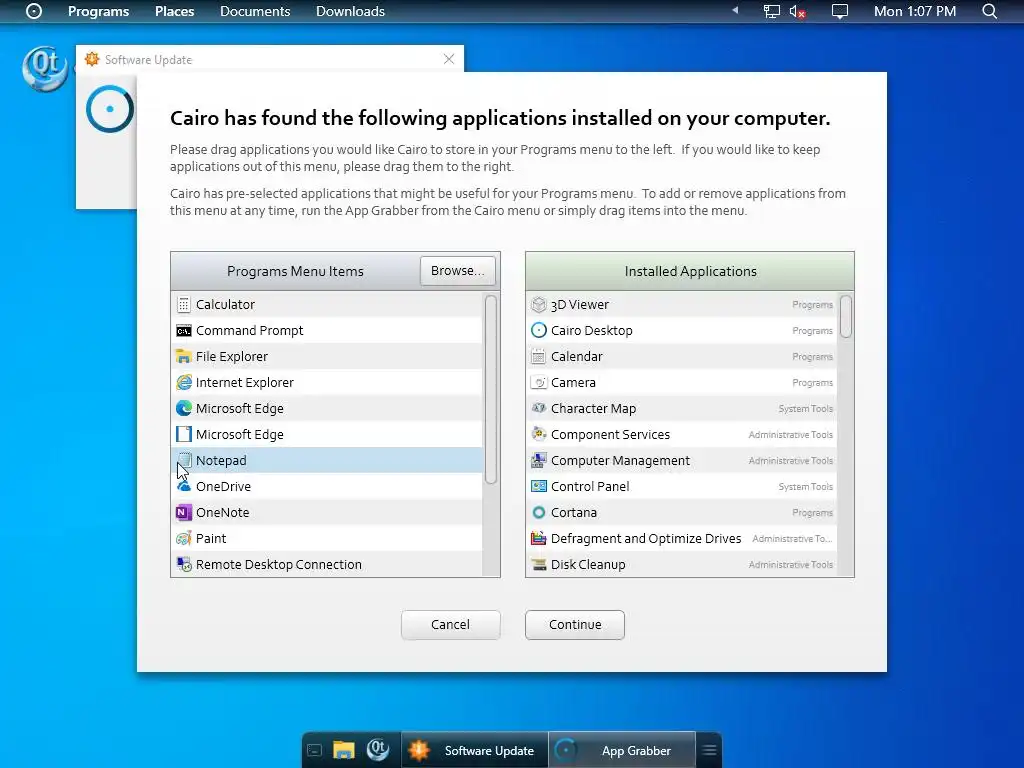The height and width of the screenshot is (768, 1024).
Task: Click the Installed Applications scrollbar thumb
Action: pos(845,317)
